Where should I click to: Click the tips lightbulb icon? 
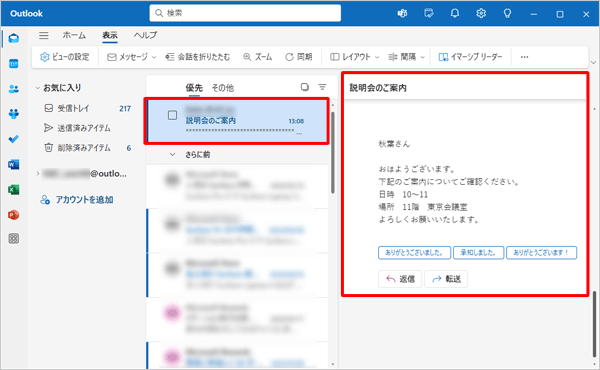pyautogui.click(x=507, y=14)
